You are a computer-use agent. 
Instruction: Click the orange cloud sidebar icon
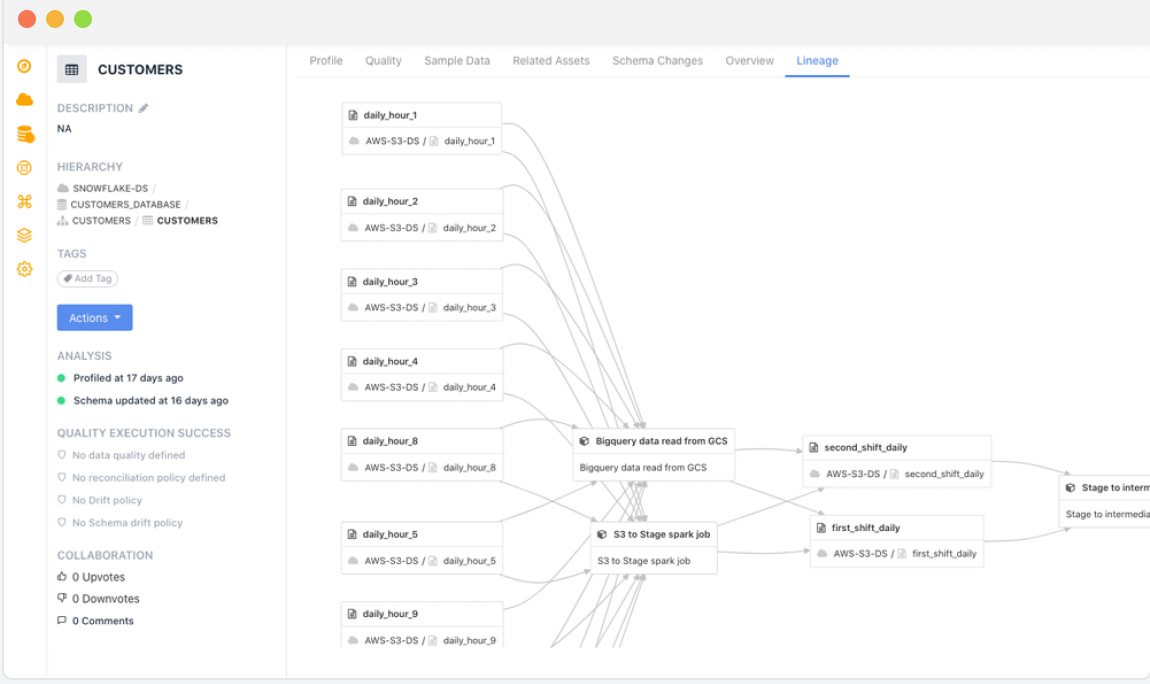[25, 100]
